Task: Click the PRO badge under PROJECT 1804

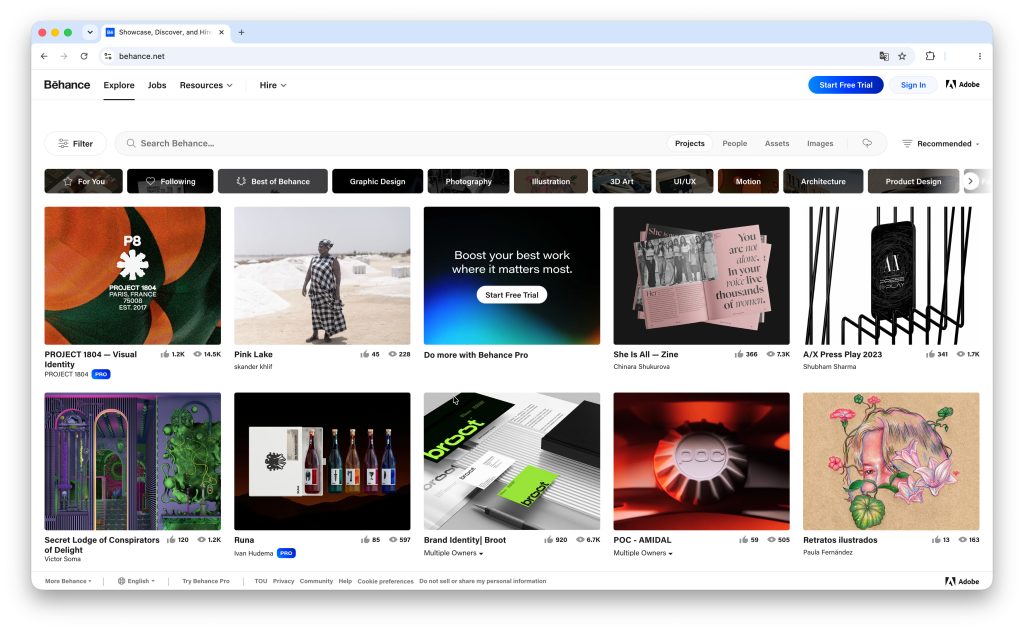Action: click(101, 374)
